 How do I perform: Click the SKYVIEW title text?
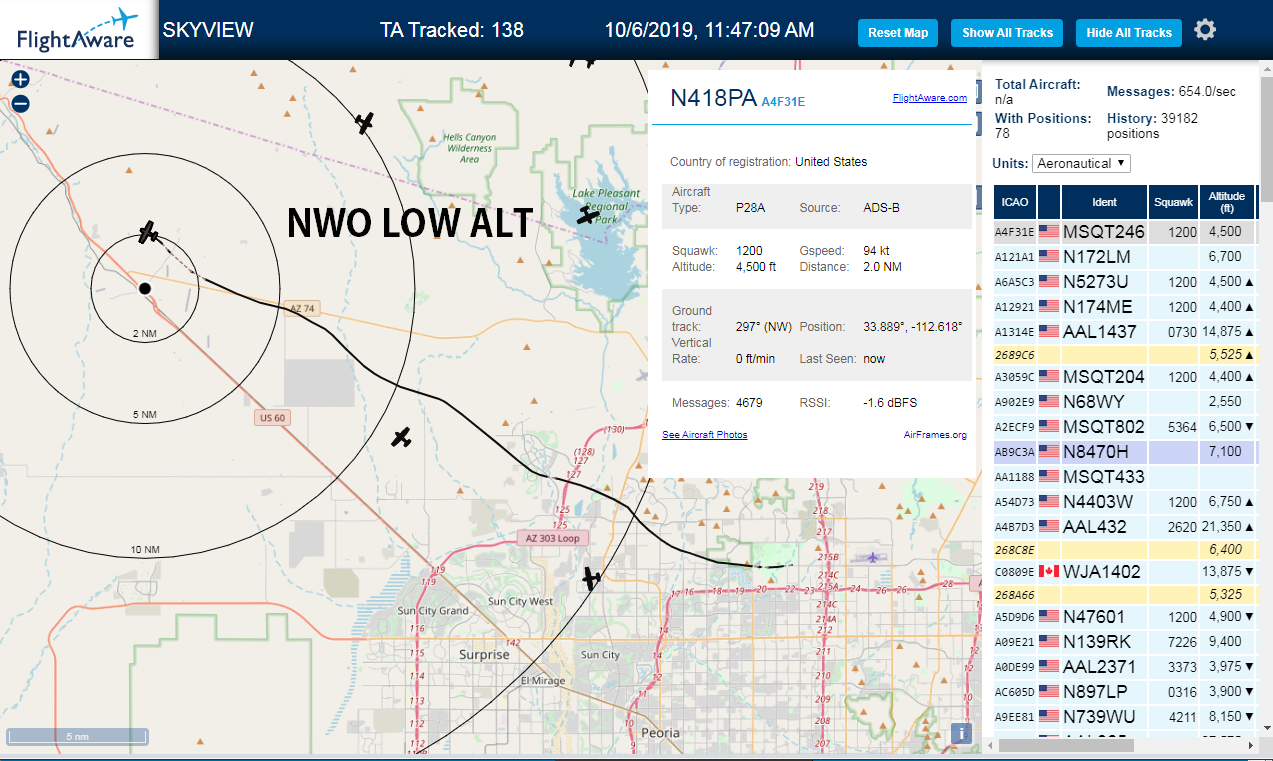(x=208, y=30)
